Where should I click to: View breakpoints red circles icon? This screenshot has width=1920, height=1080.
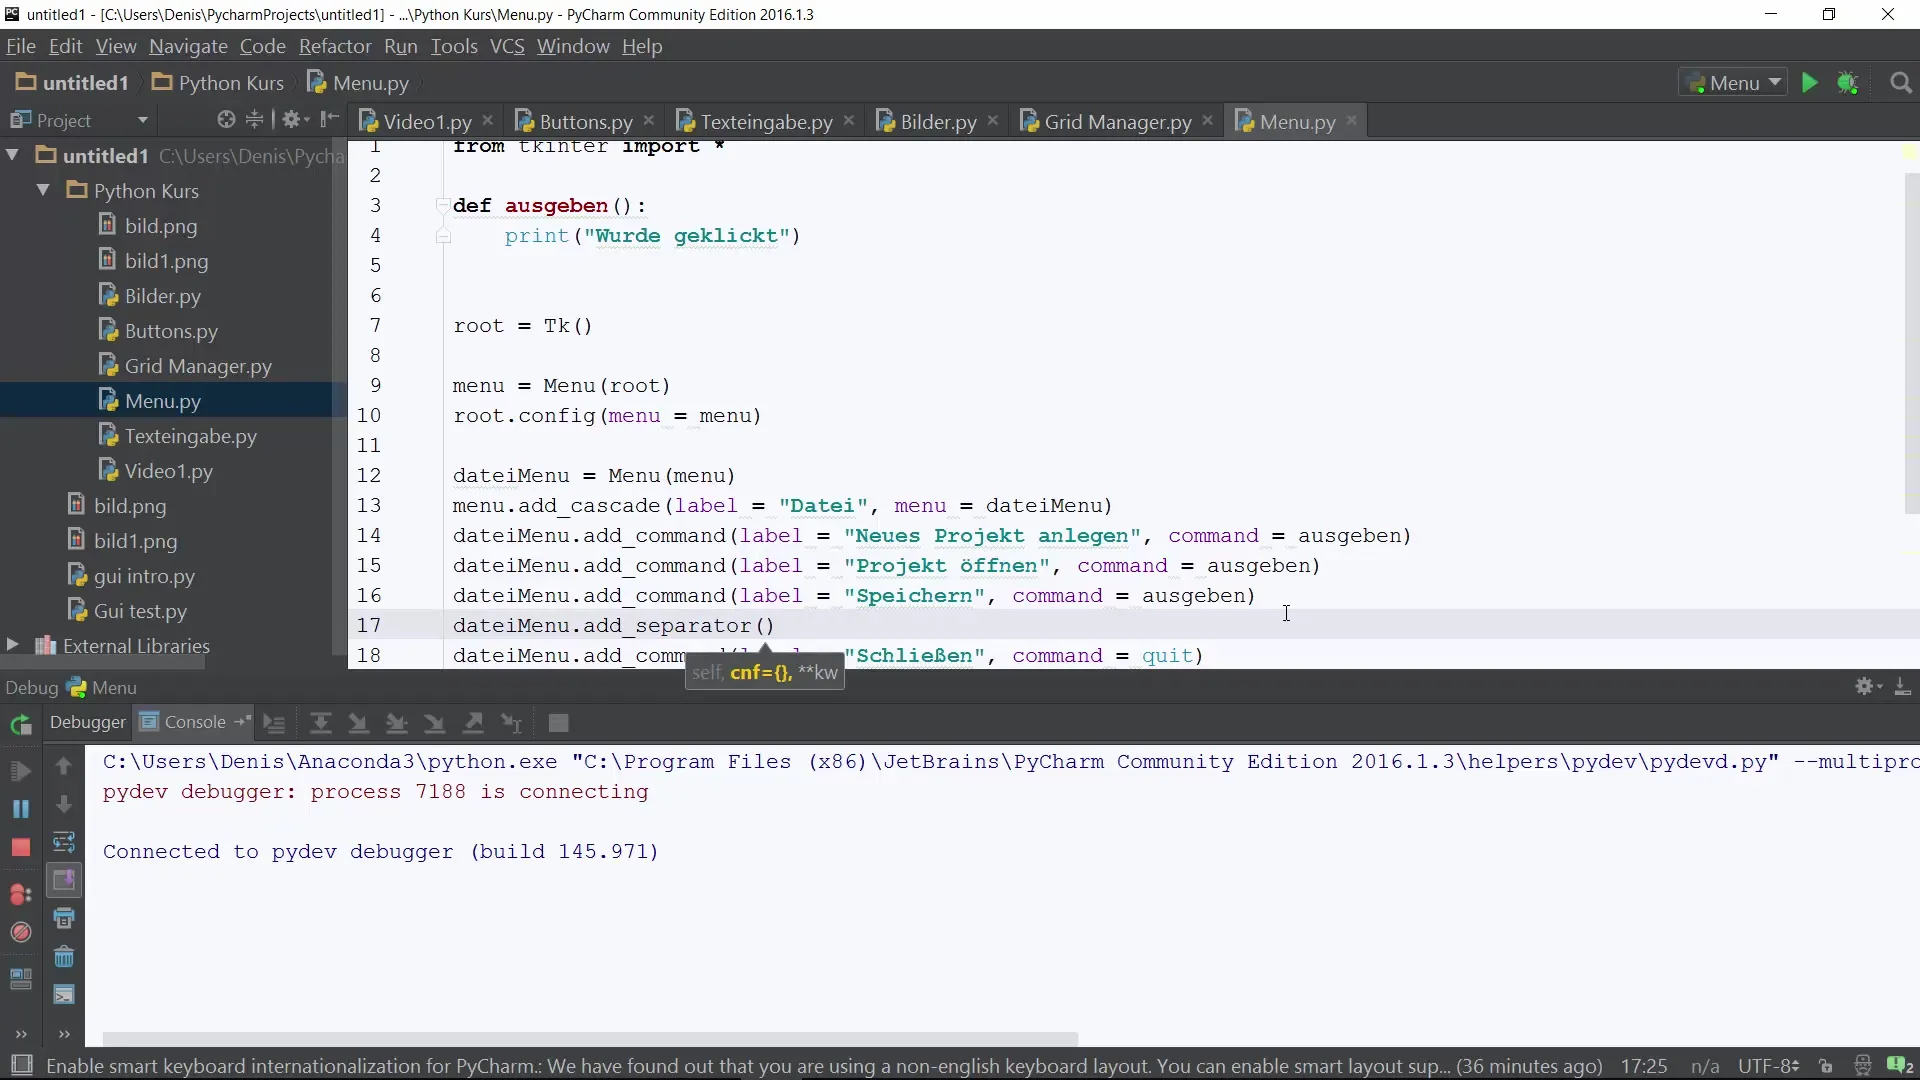(21, 894)
